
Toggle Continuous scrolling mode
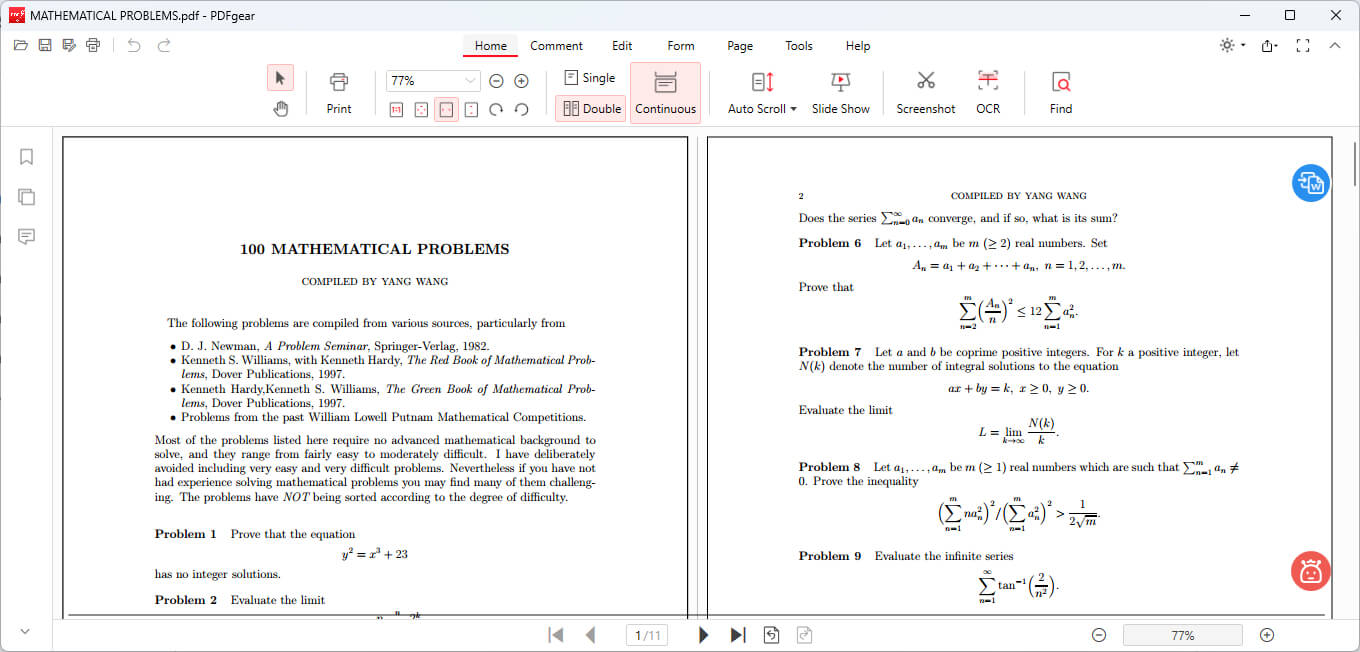point(665,93)
